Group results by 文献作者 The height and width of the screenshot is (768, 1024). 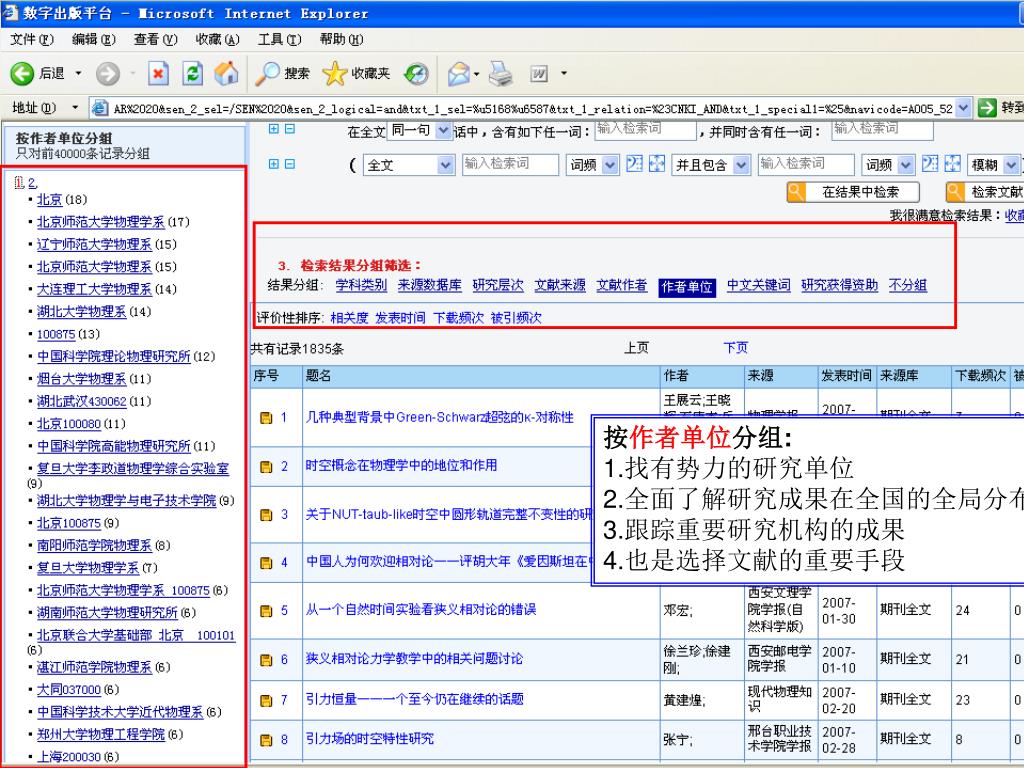[622, 285]
